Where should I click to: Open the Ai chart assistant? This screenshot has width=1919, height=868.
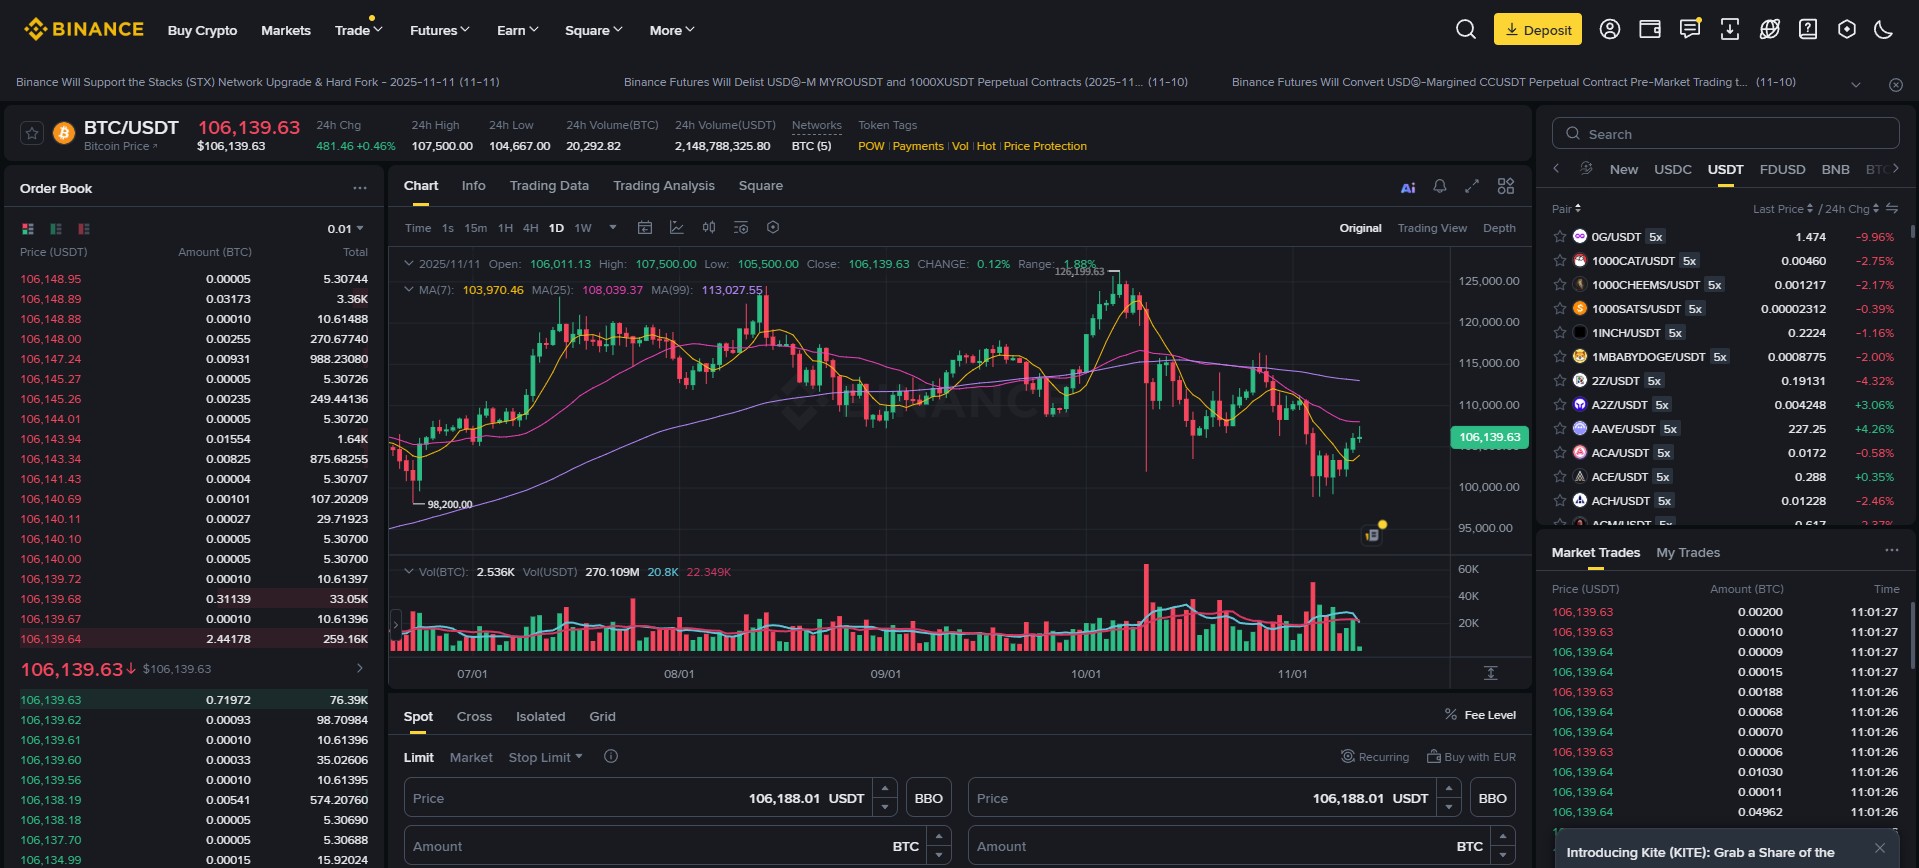pos(1407,187)
